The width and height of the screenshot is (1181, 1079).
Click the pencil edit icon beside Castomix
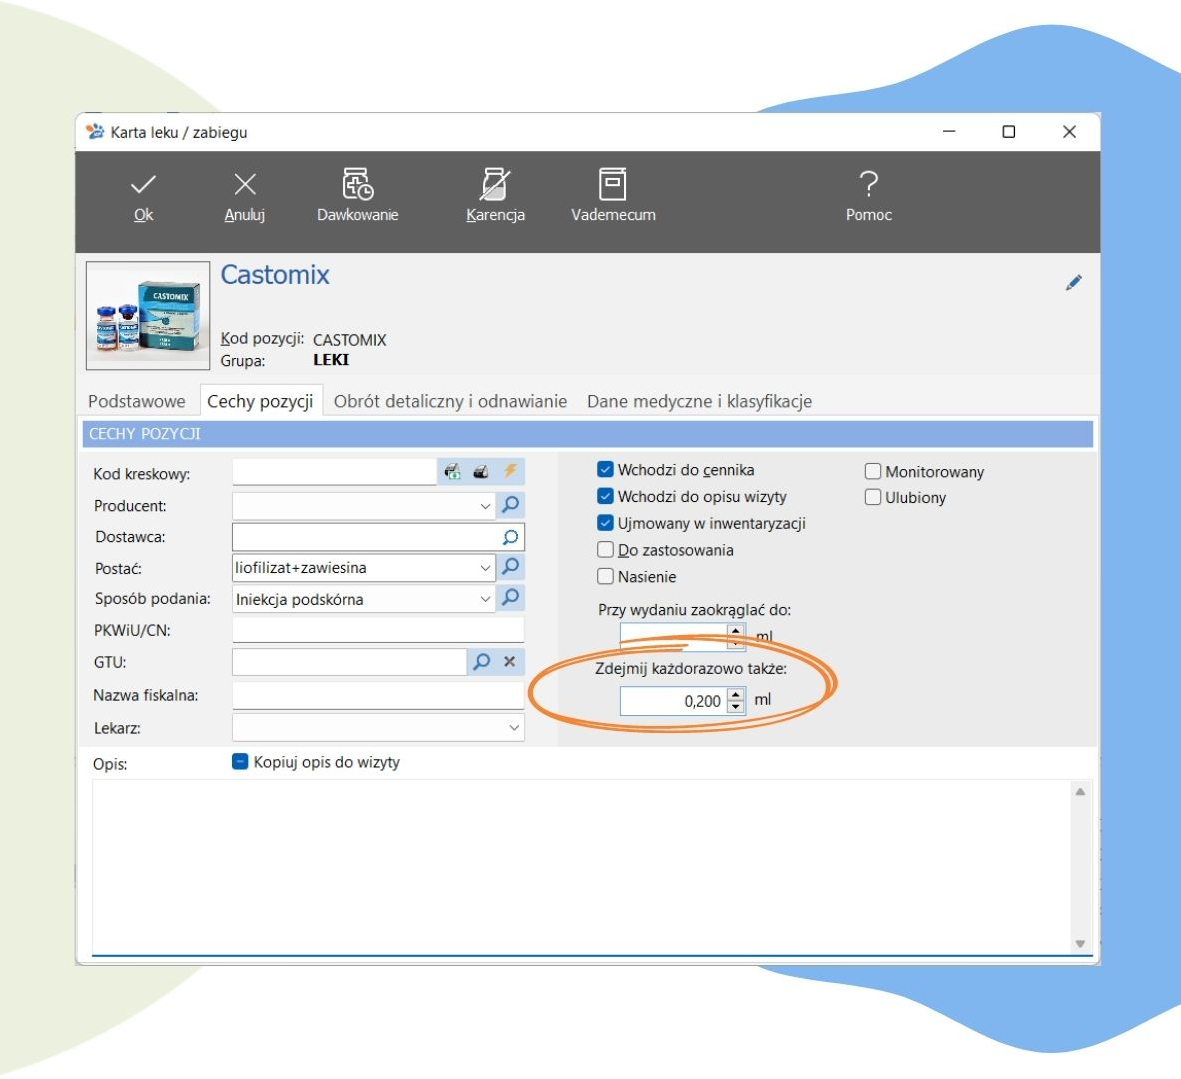(x=1073, y=282)
